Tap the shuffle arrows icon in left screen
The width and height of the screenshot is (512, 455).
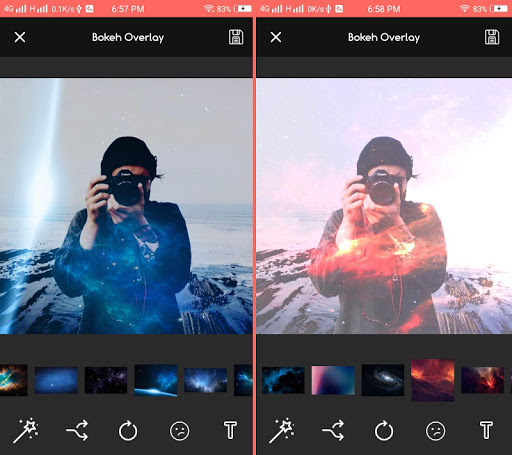pyautogui.click(x=77, y=430)
